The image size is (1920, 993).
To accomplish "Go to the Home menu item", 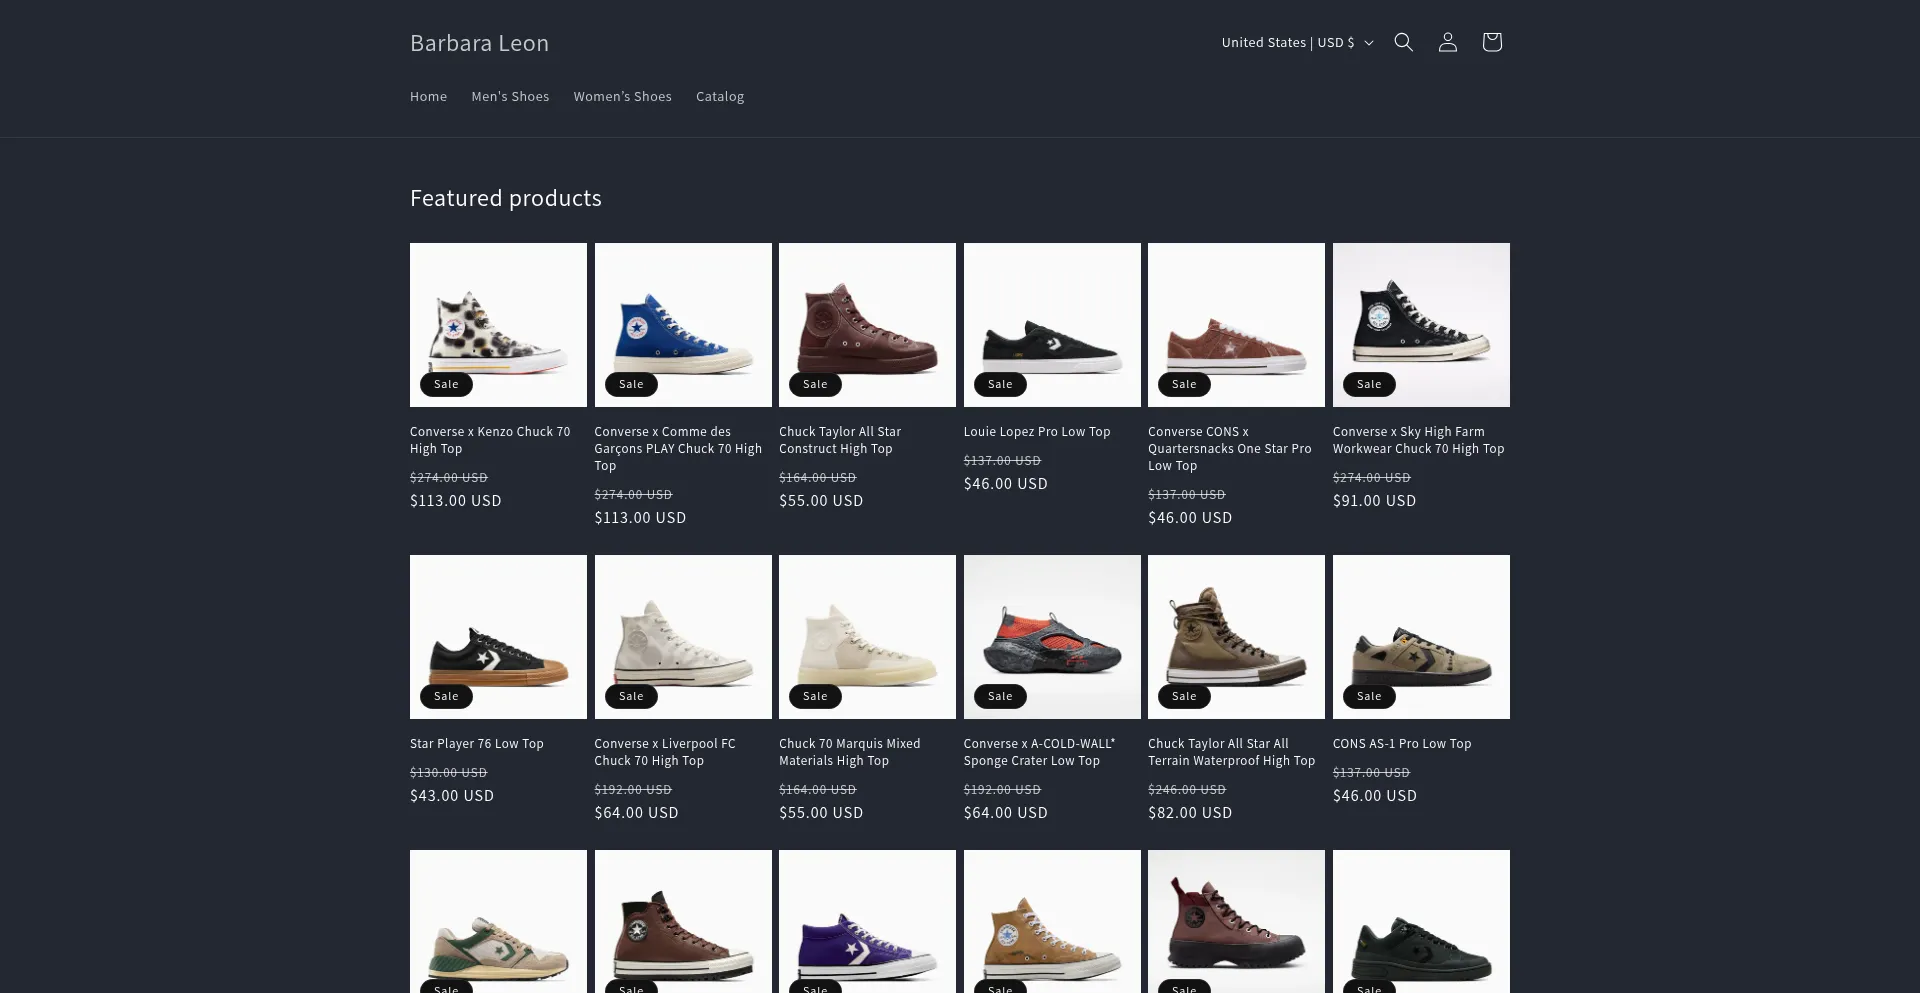I will coord(428,97).
